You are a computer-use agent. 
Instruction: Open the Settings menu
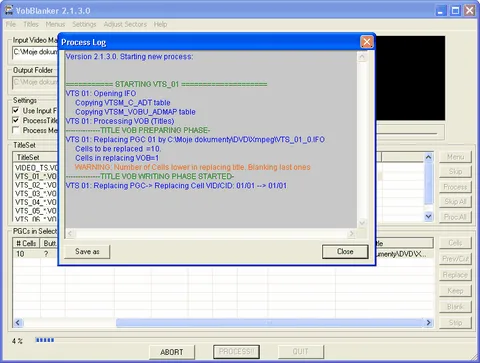pyautogui.click(x=84, y=24)
